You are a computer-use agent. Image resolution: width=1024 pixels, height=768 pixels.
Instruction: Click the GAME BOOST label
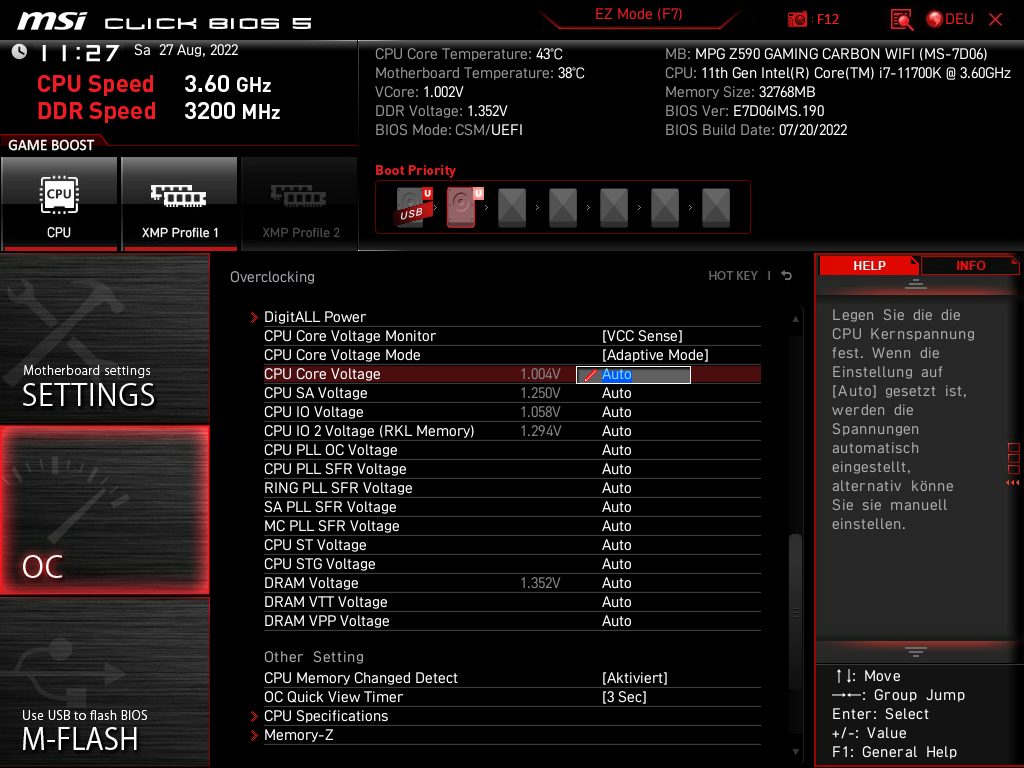(51, 145)
